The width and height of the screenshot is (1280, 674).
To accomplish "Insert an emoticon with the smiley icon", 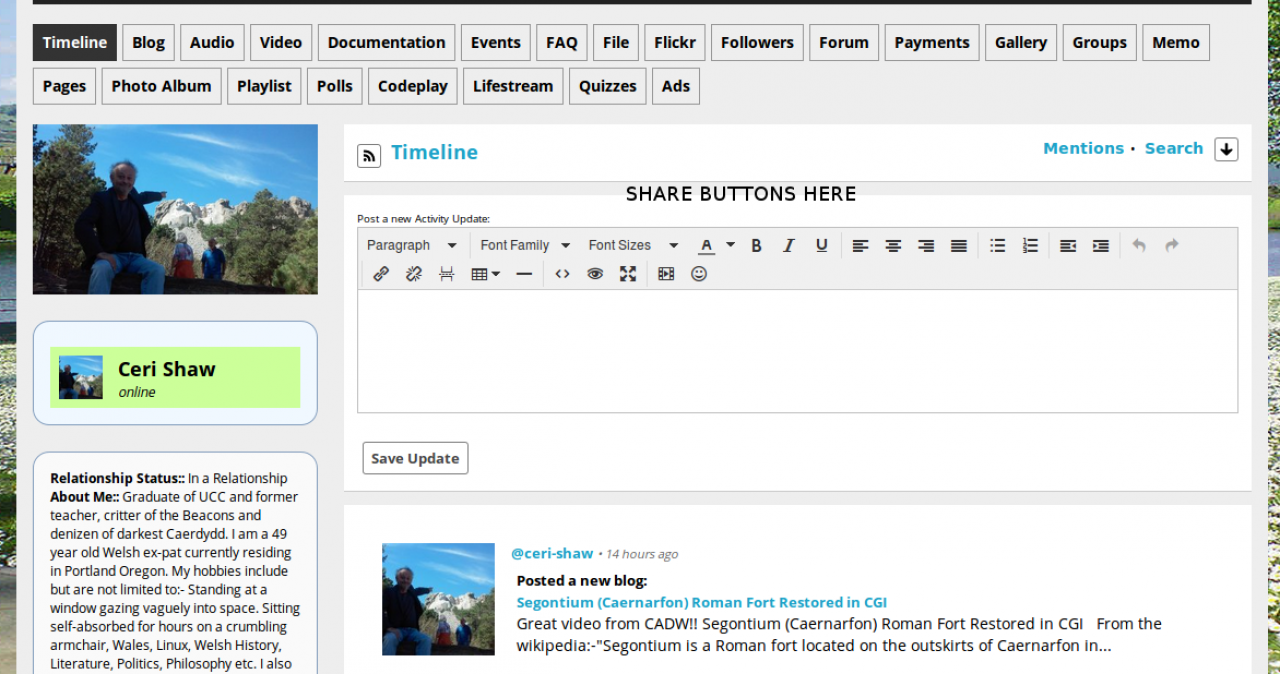I will click(699, 274).
